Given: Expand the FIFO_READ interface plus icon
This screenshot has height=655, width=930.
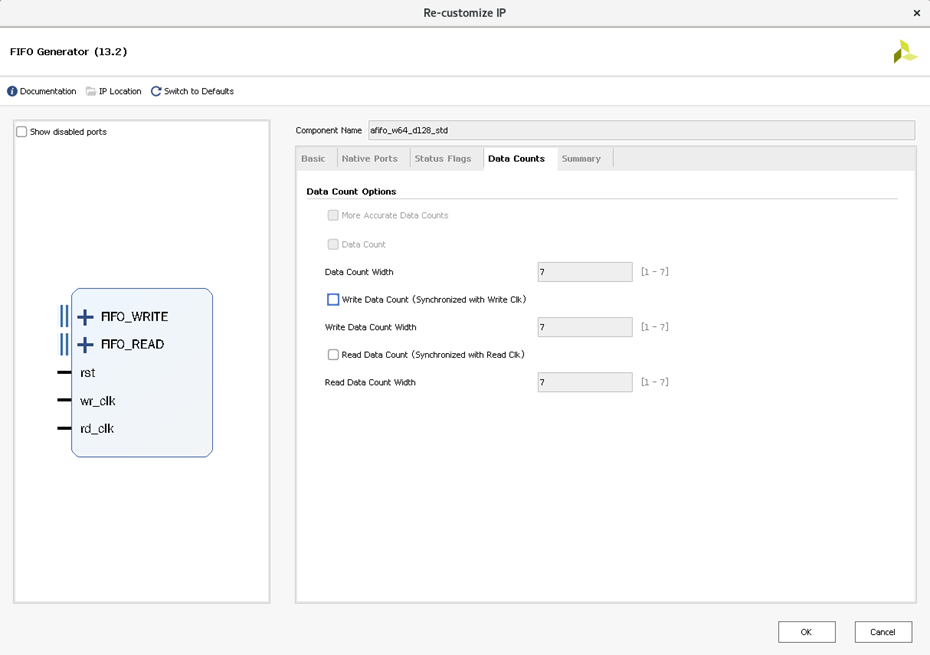Looking at the screenshot, I should click(x=85, y=345).
